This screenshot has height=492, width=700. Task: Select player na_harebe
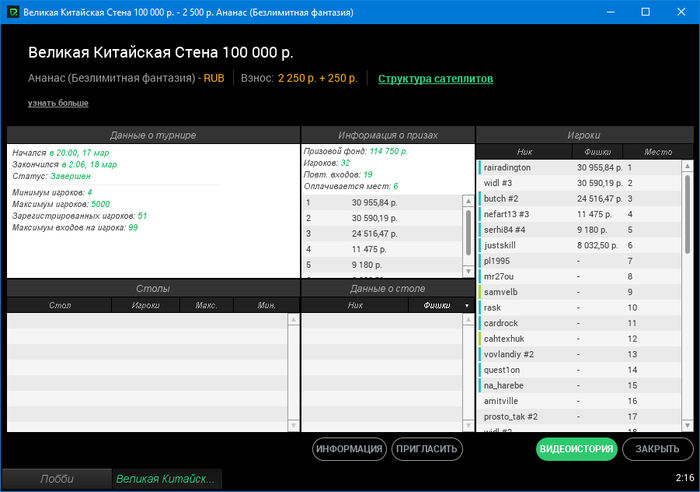tap(579, 385)
